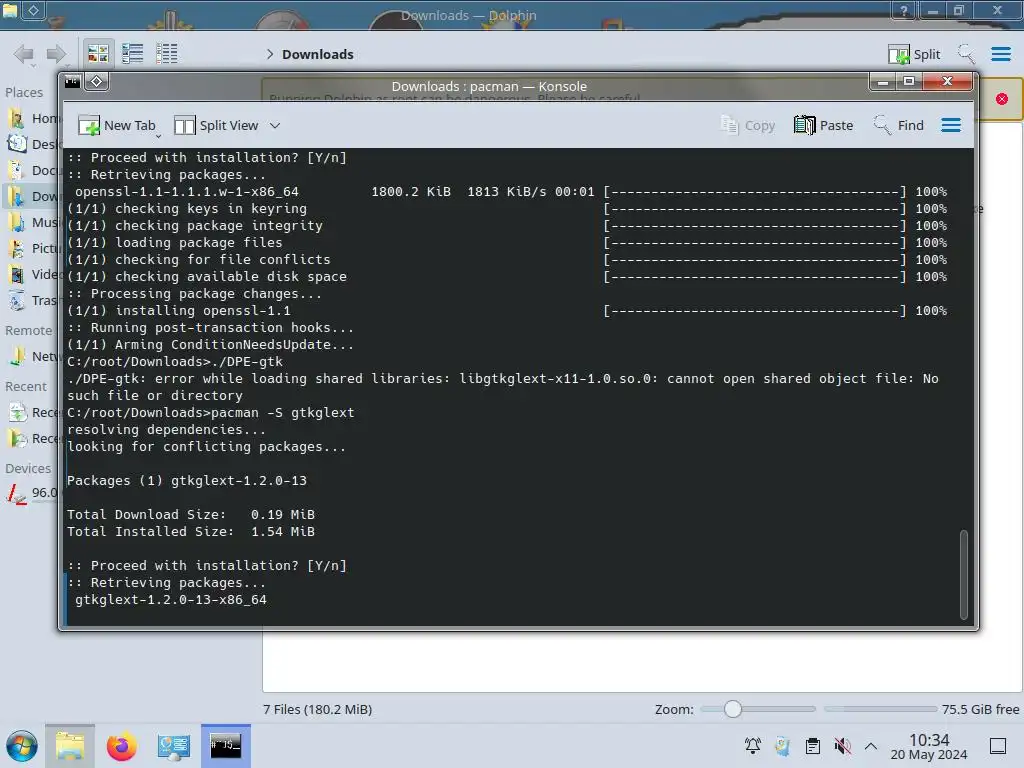The image size is (1024, 768).
Task: Click the Downloads breadcrumb in Dolphin
Action: pos(317,54)
